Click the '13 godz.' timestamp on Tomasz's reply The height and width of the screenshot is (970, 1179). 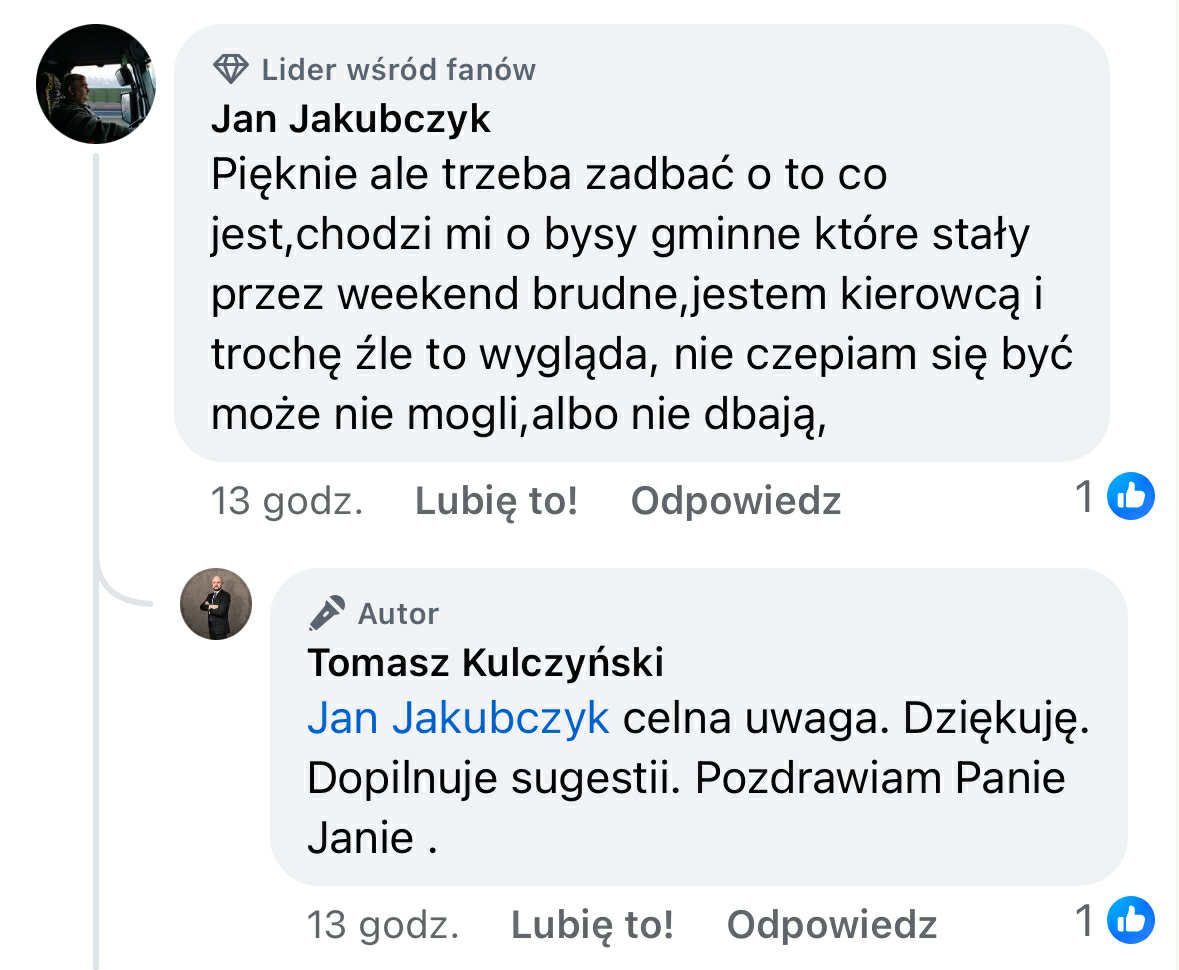point(382,925)
